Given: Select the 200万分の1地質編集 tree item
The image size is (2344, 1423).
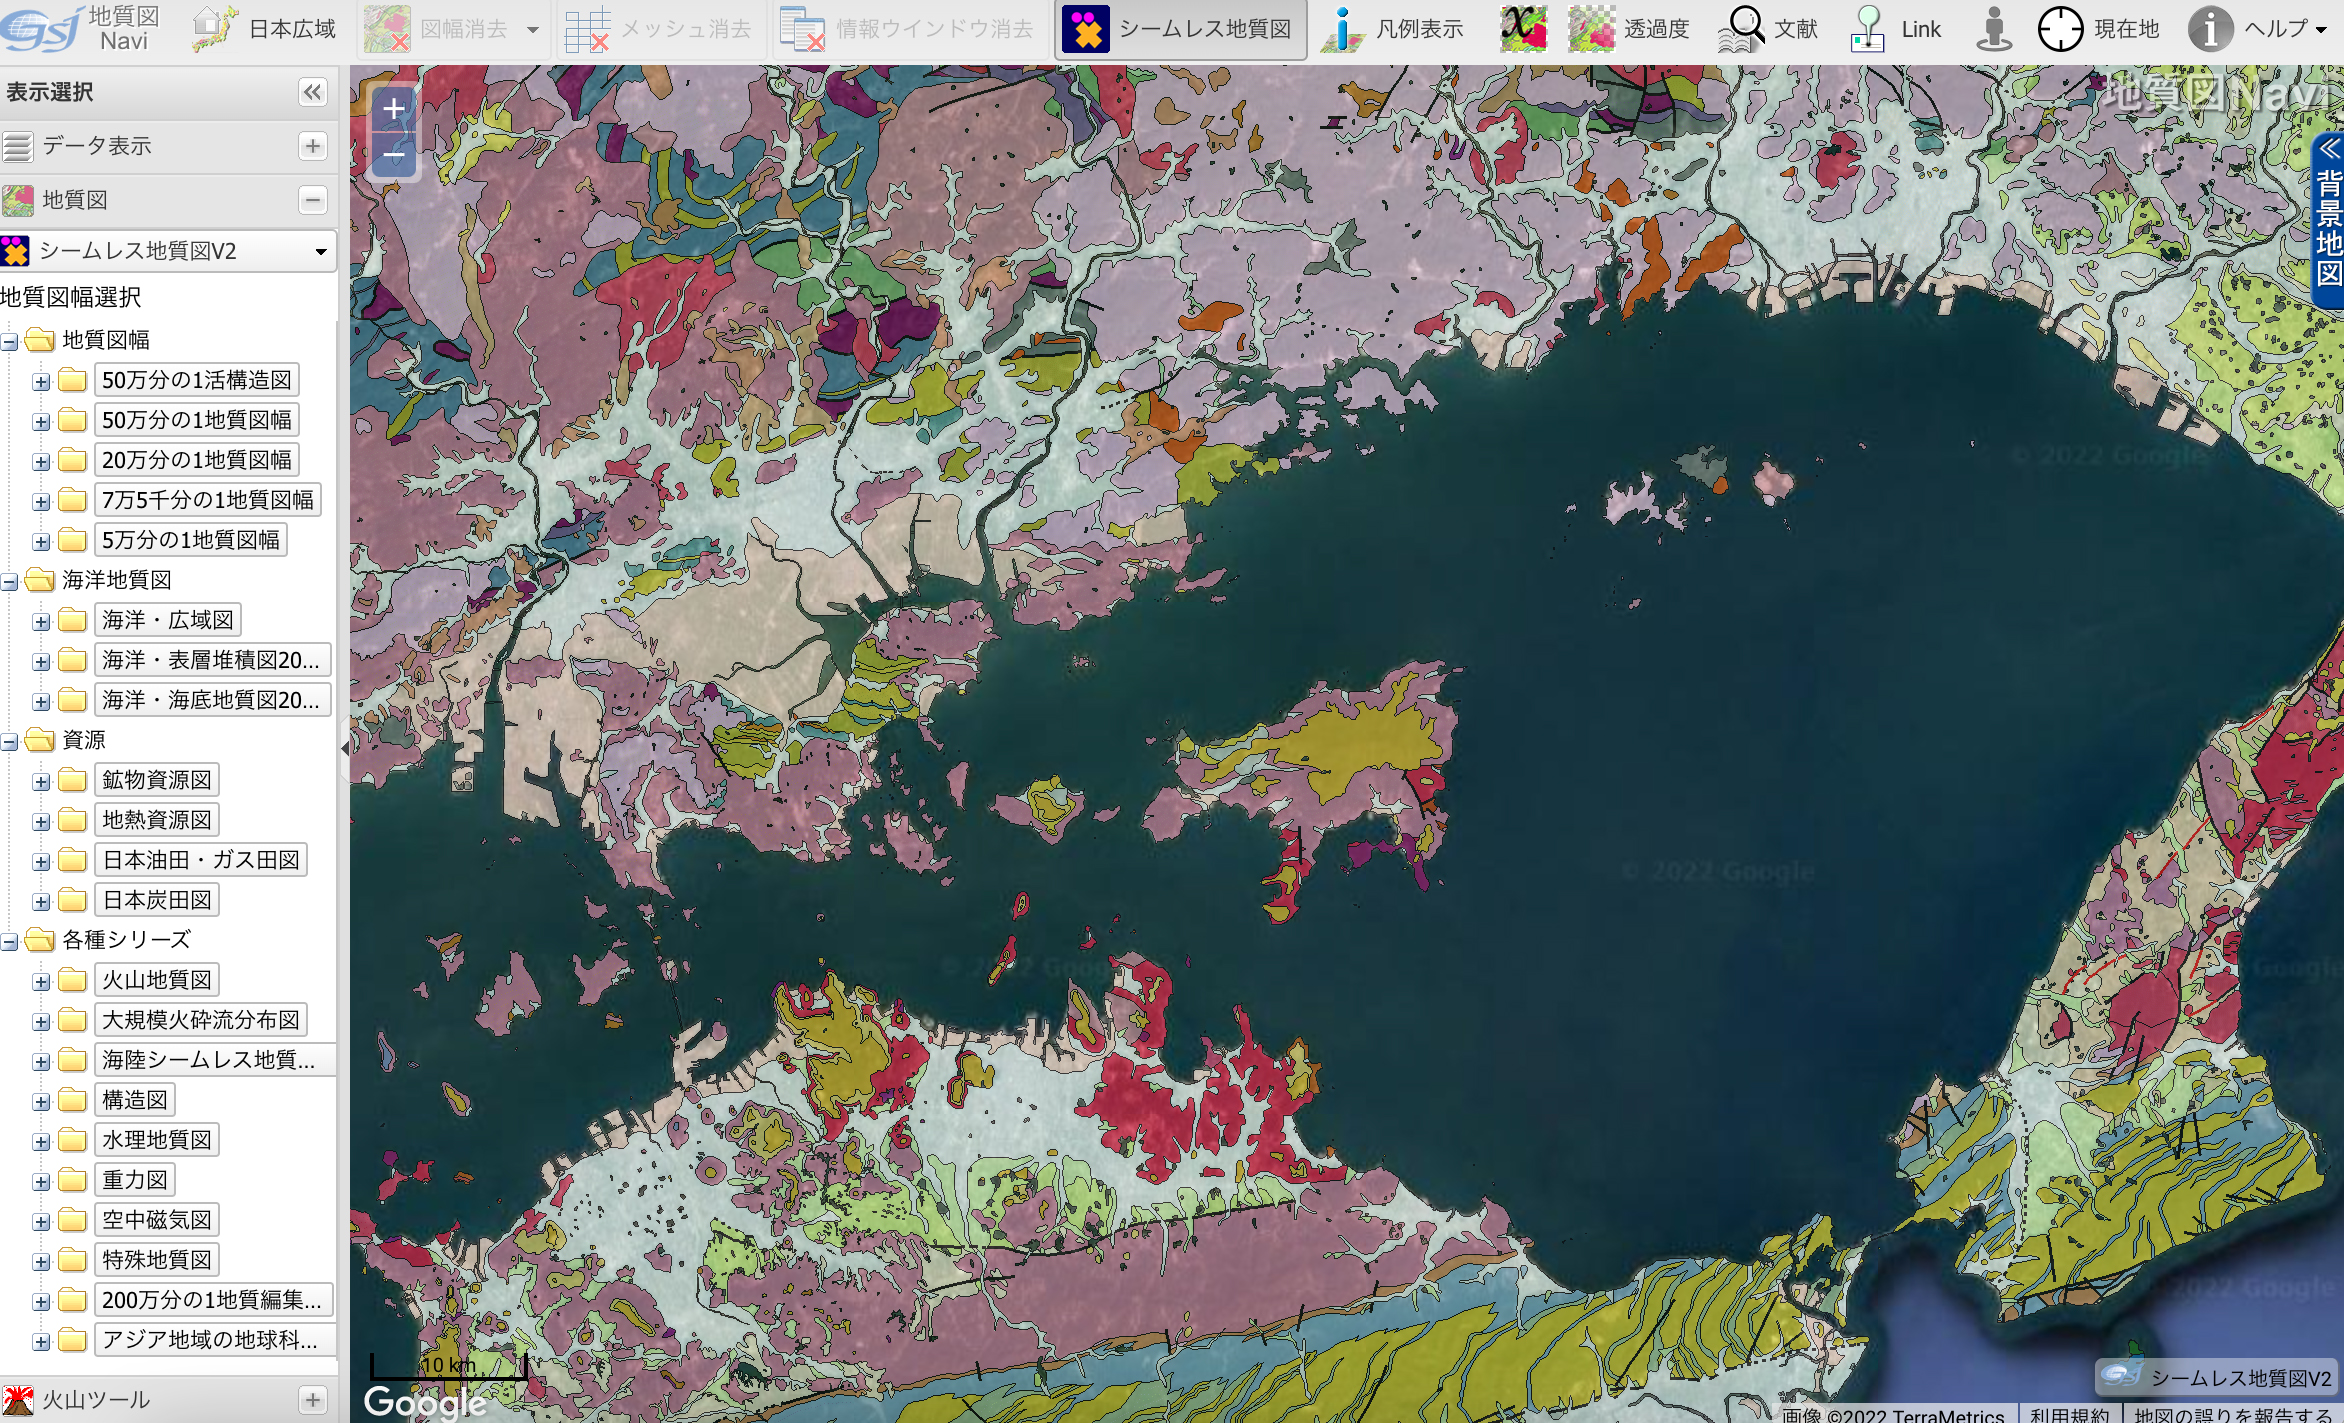Looking at the screenshot, I should pos(213,1300).
